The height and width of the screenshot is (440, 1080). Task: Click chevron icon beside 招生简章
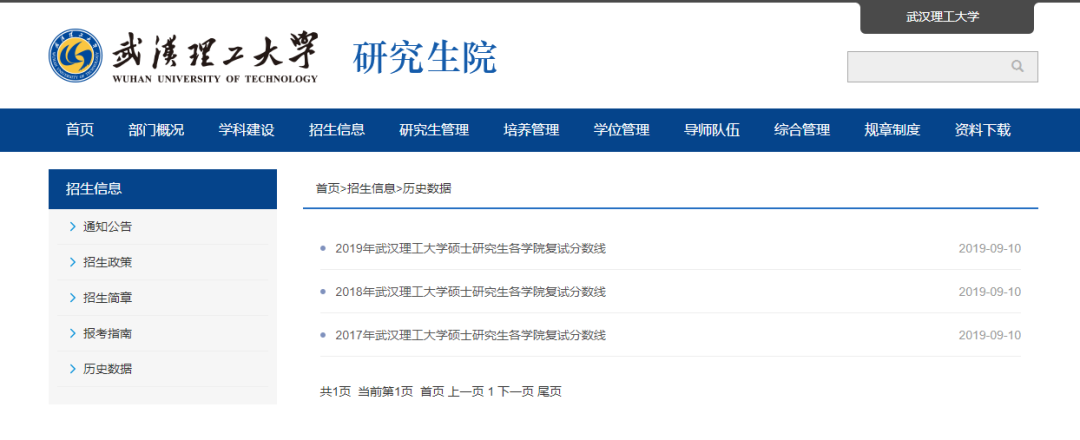[73, 298]
